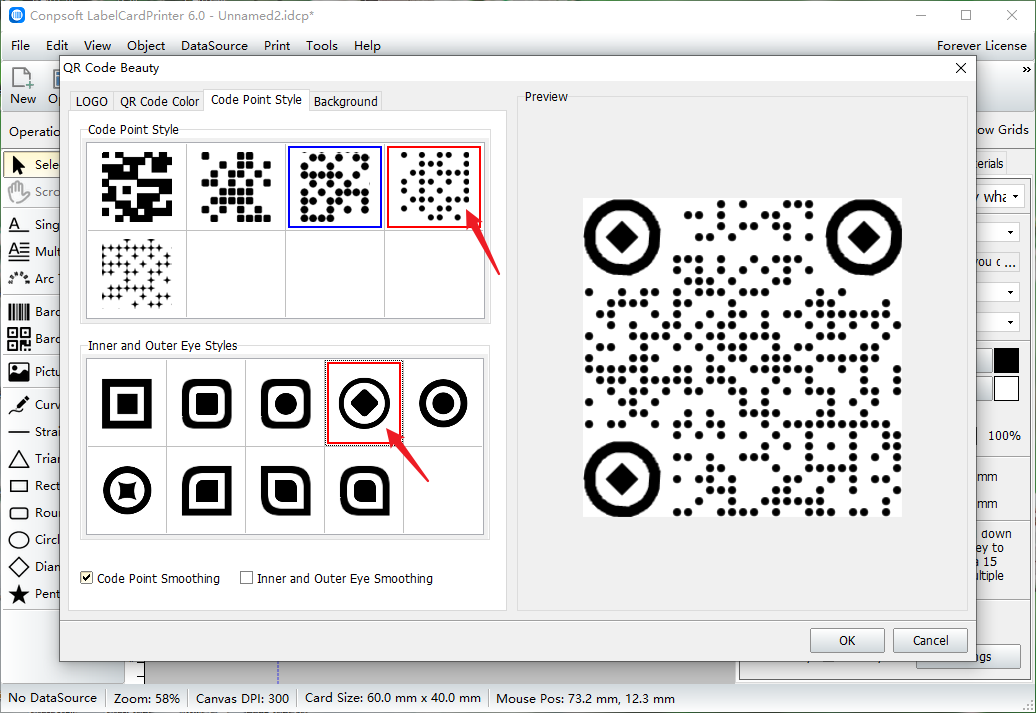This screenshot has height=713, width=1036.
Task: Click the white color swatch in main window
Action: pyautogui.click(x=1006, y=389)
